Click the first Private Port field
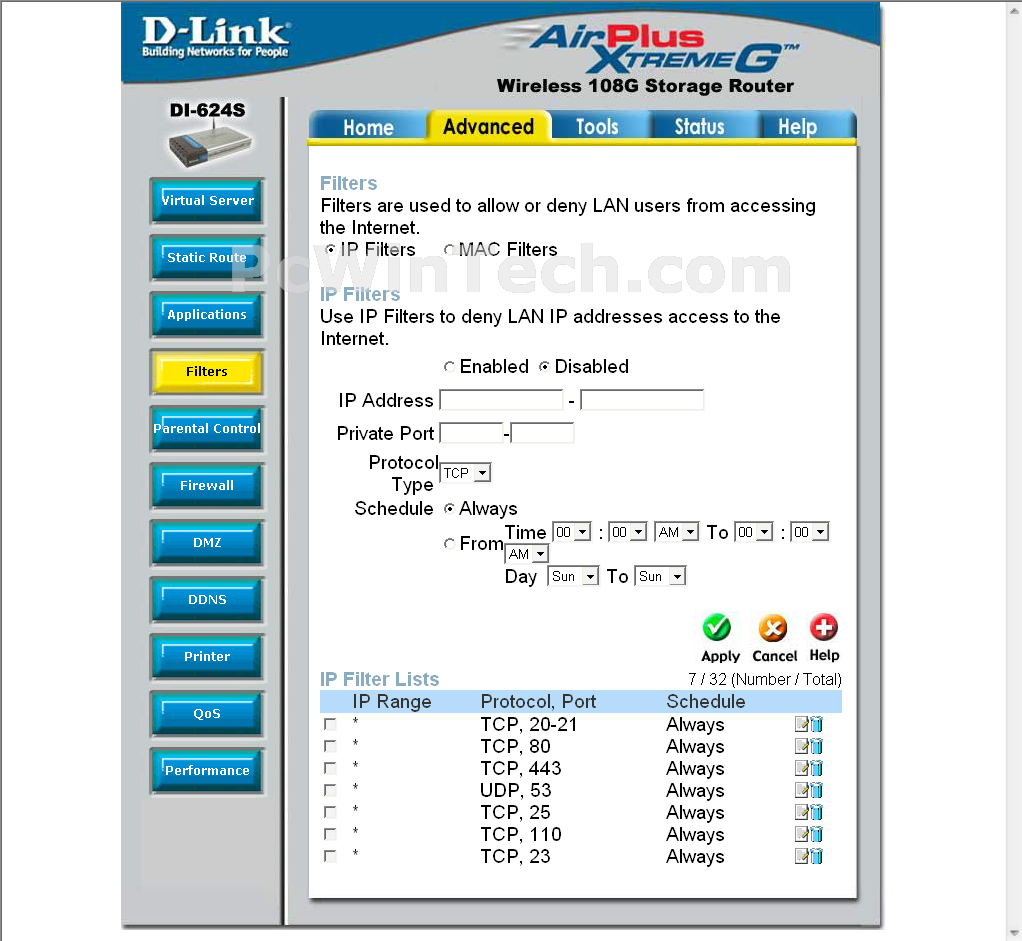The height and width of the screenshot is (941, 1022). (471, 433)
